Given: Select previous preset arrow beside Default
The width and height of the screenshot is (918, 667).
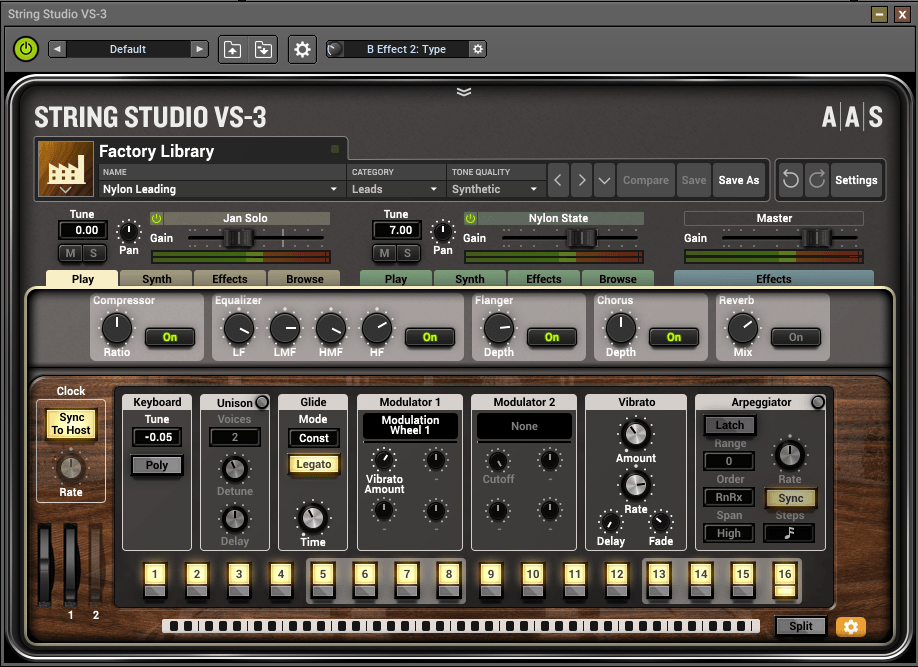Looking at the screenshot, I should (x=57, y=49).
